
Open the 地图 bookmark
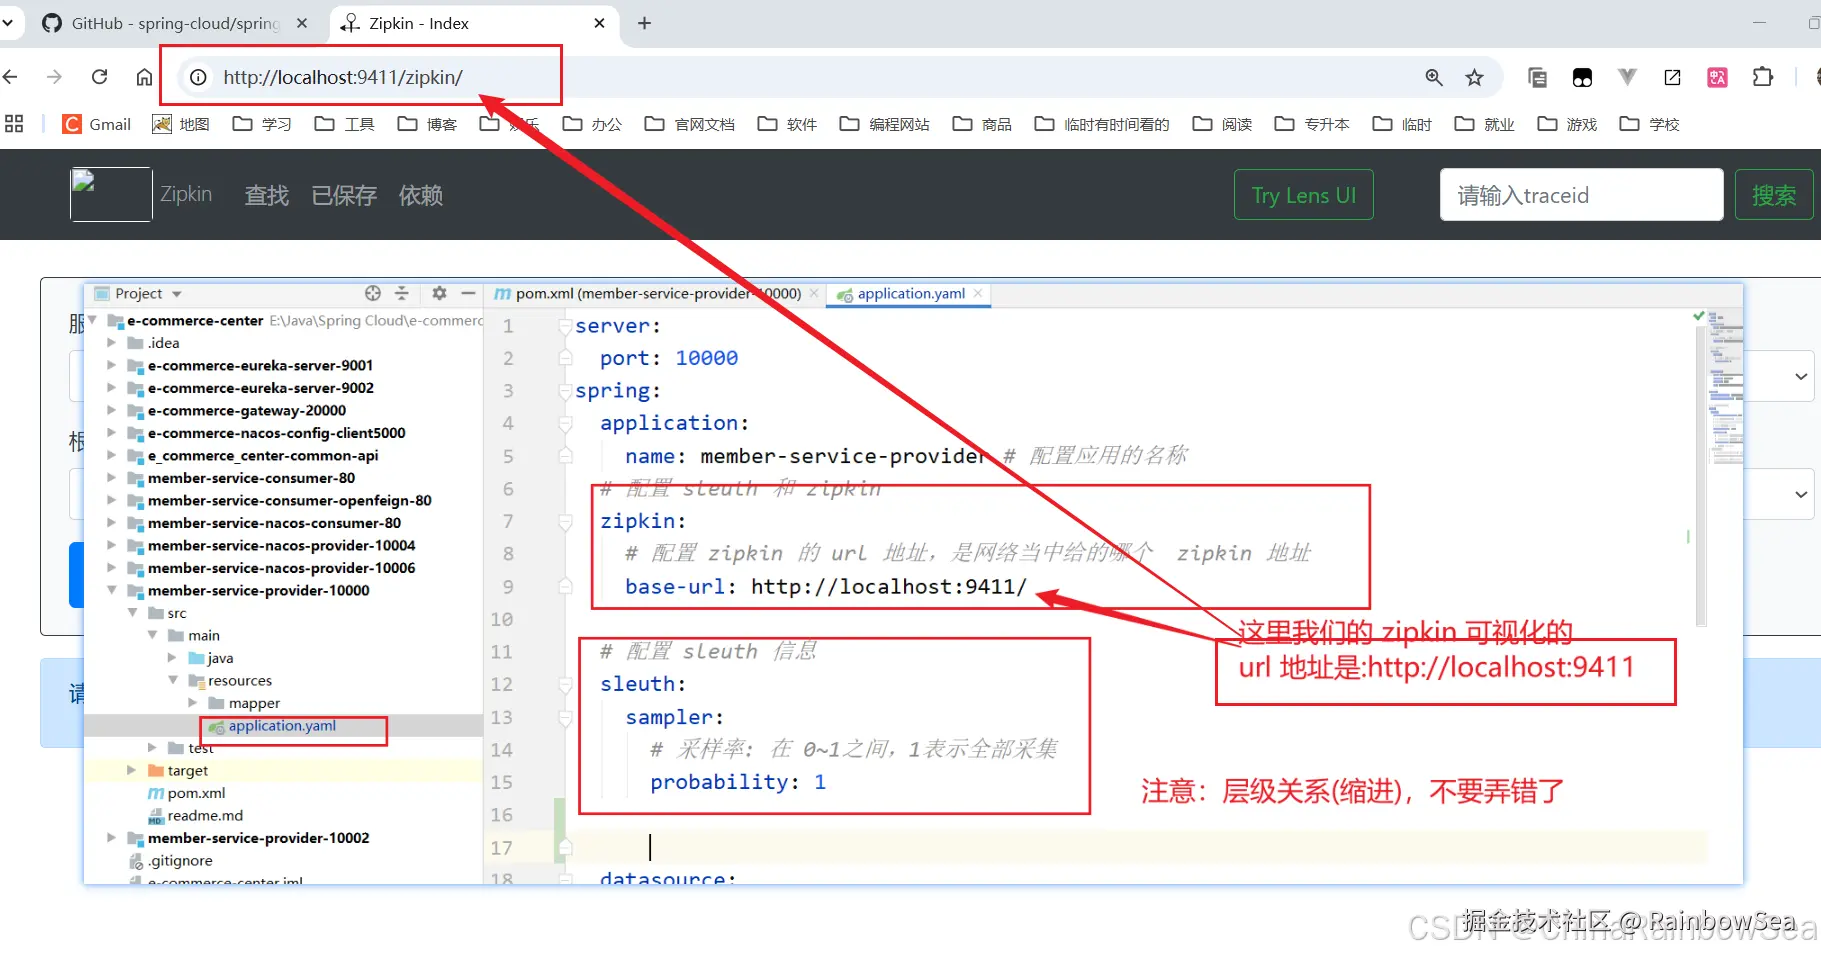pos(181,124)
